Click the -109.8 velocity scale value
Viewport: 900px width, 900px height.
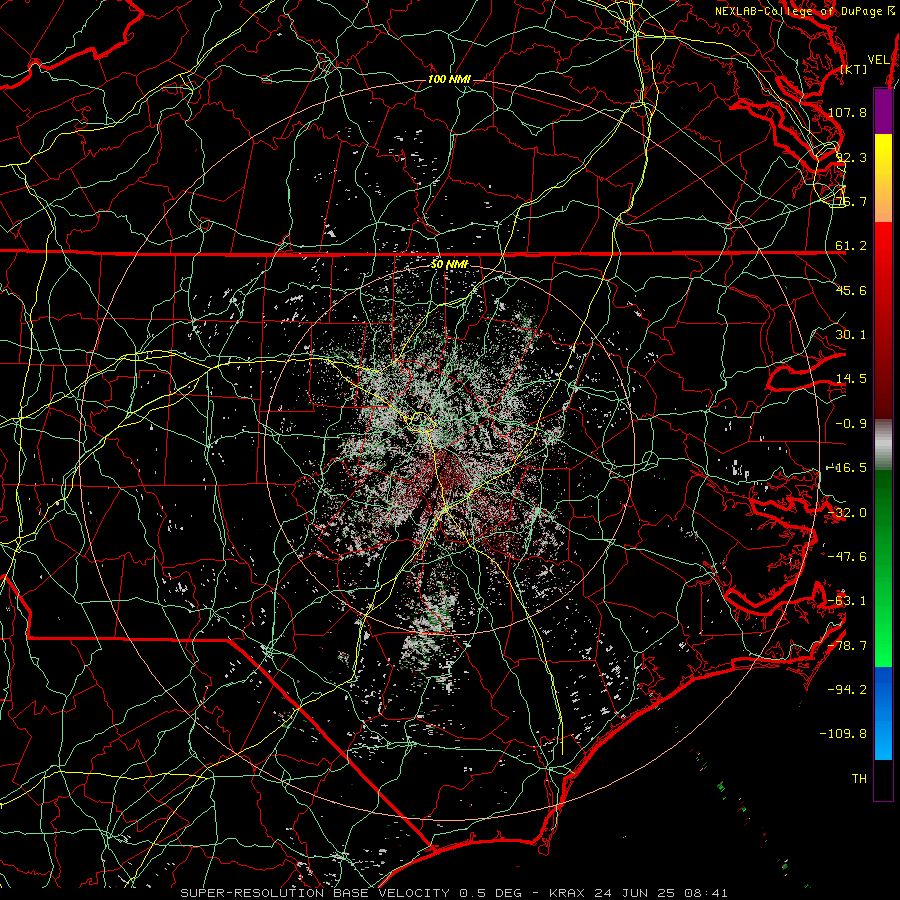tap(844, 734)
